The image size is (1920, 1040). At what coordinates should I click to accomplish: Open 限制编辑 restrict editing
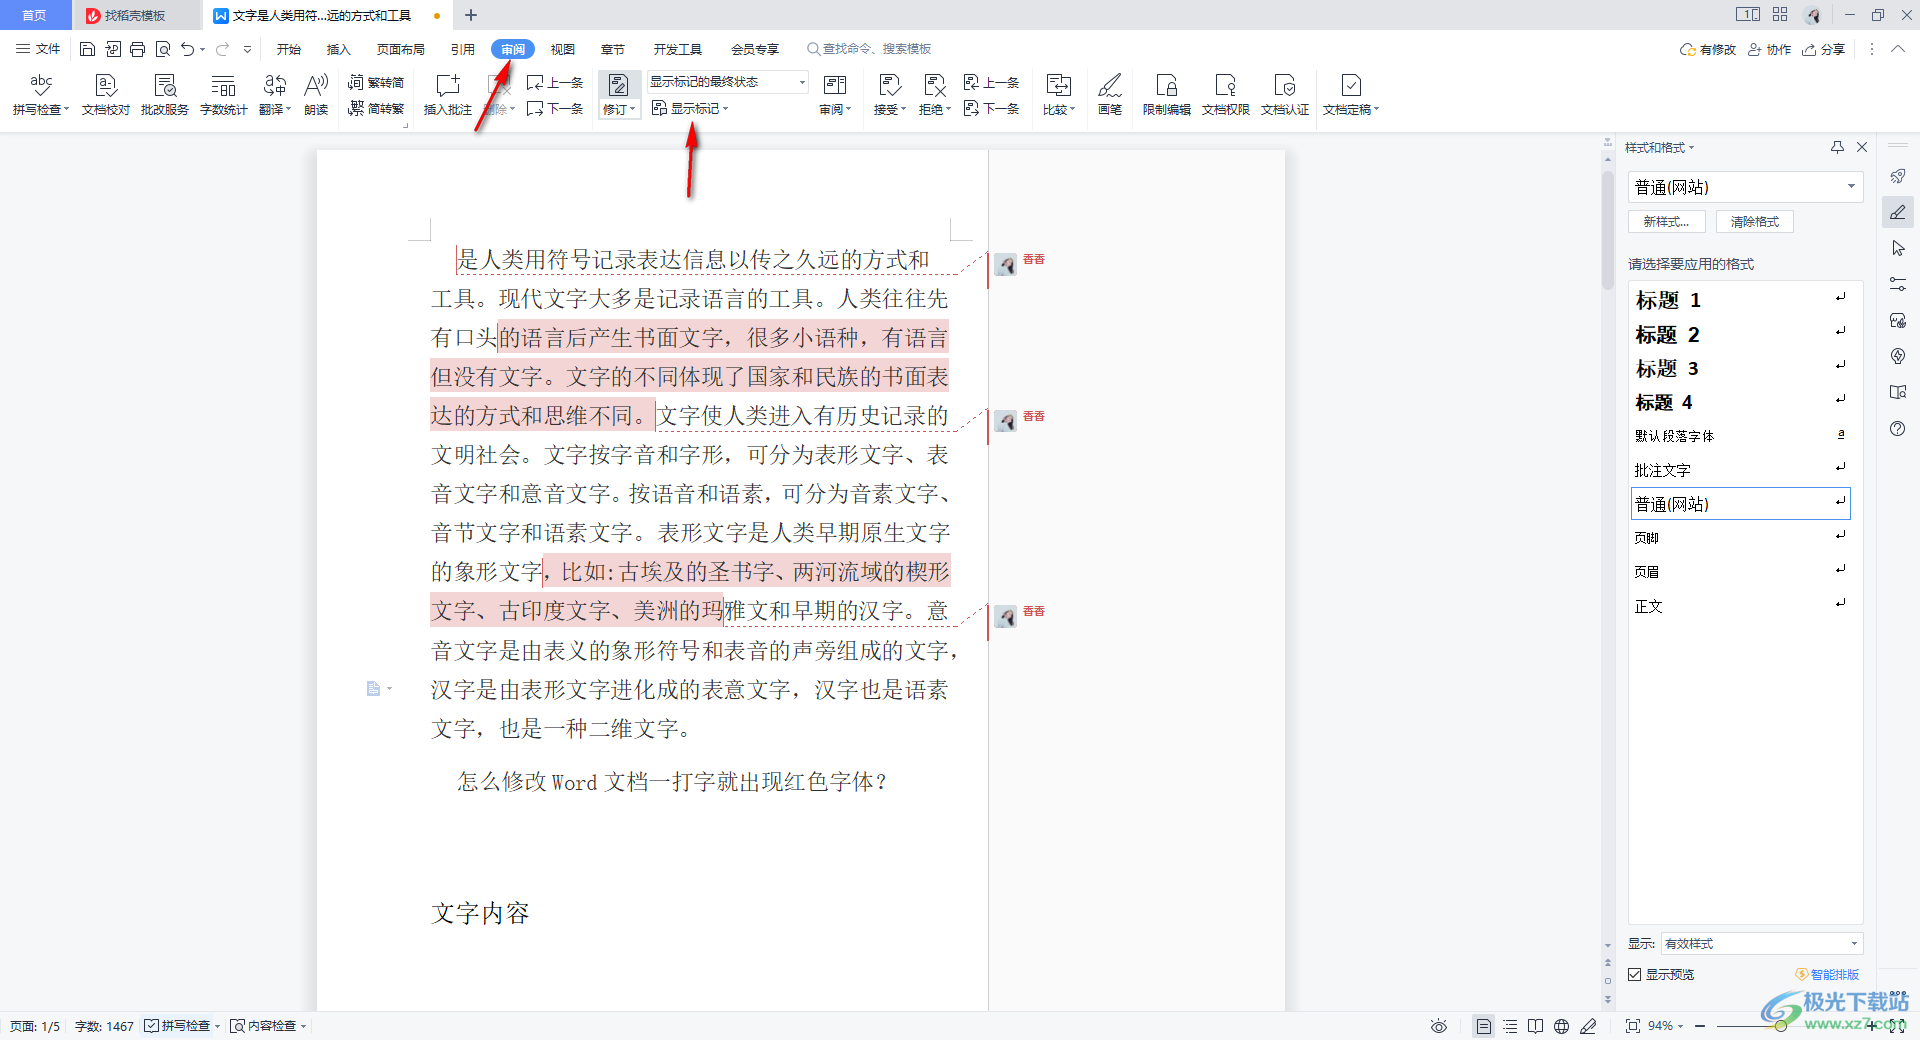tap(1167, 95)
